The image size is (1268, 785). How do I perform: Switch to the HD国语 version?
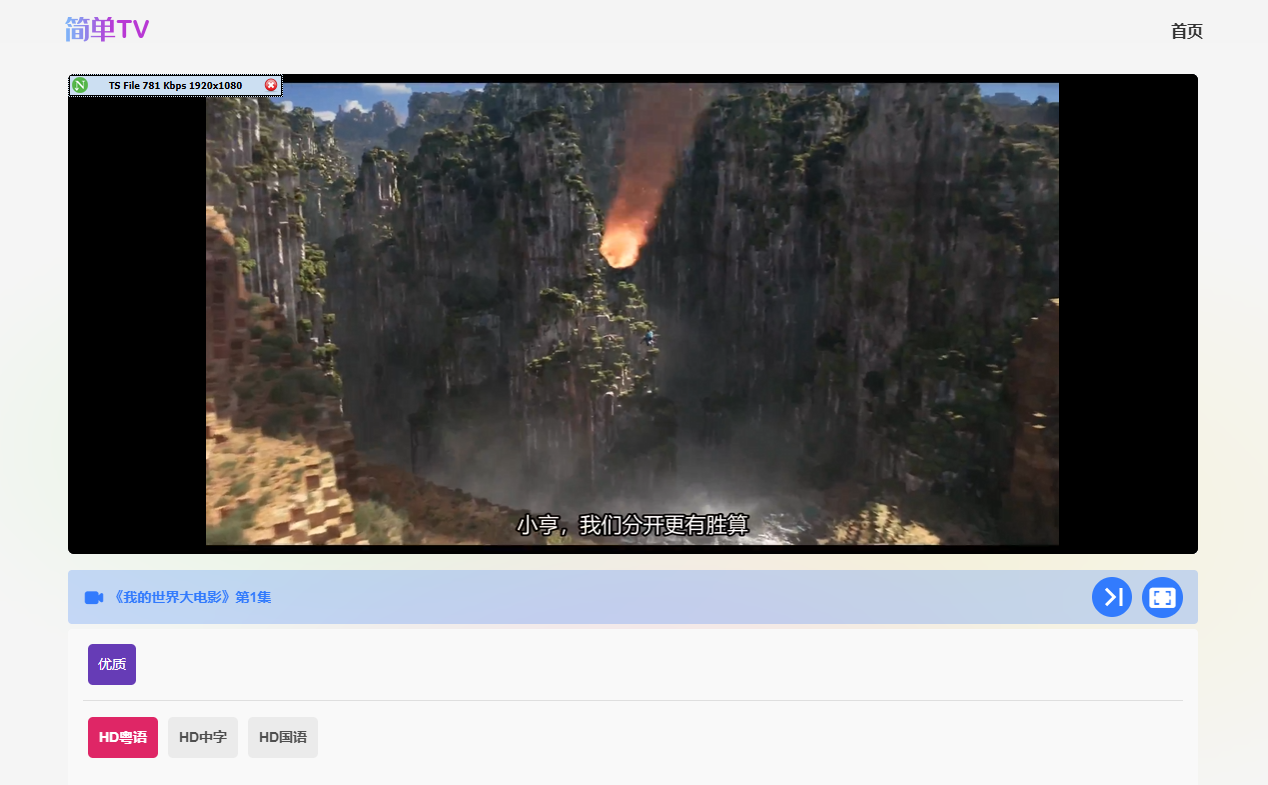283,737
